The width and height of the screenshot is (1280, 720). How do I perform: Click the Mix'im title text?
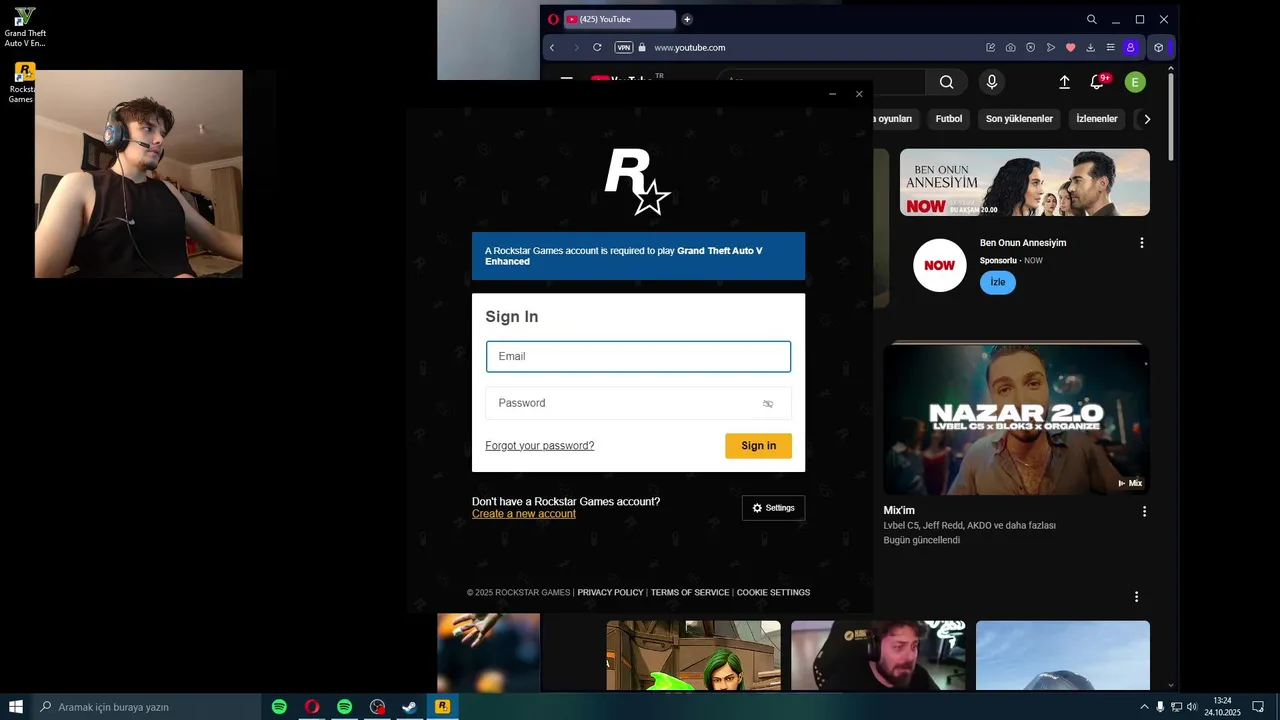pos(899,511)
